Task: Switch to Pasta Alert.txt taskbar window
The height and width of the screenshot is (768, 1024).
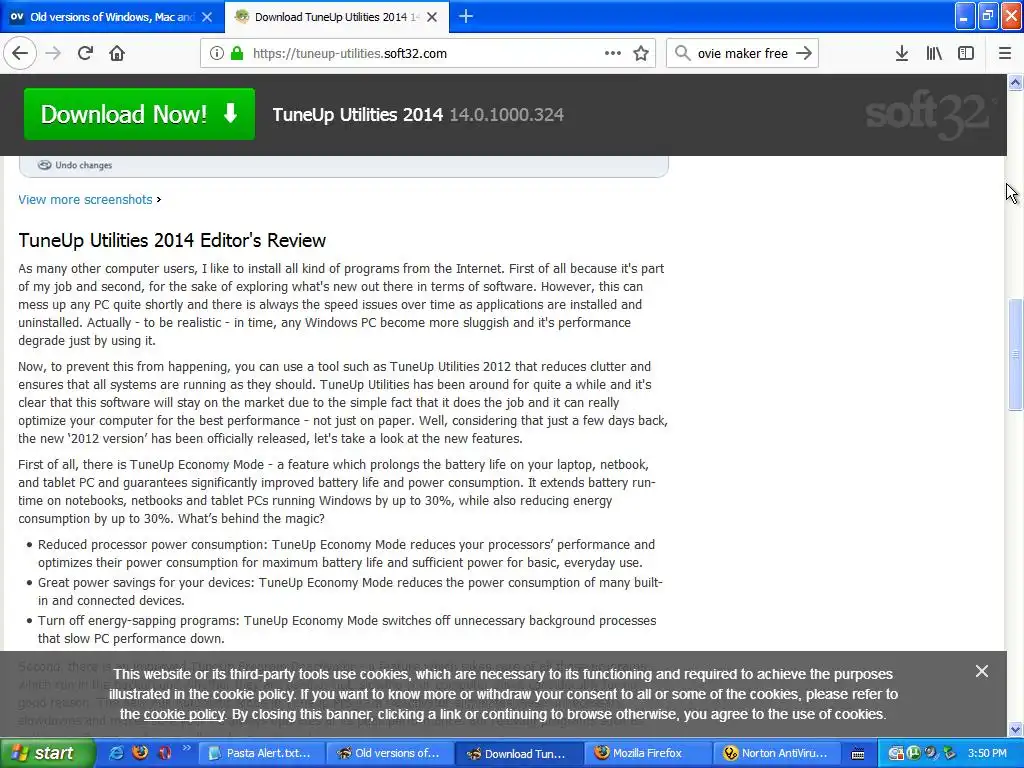Action: point(260,754)
